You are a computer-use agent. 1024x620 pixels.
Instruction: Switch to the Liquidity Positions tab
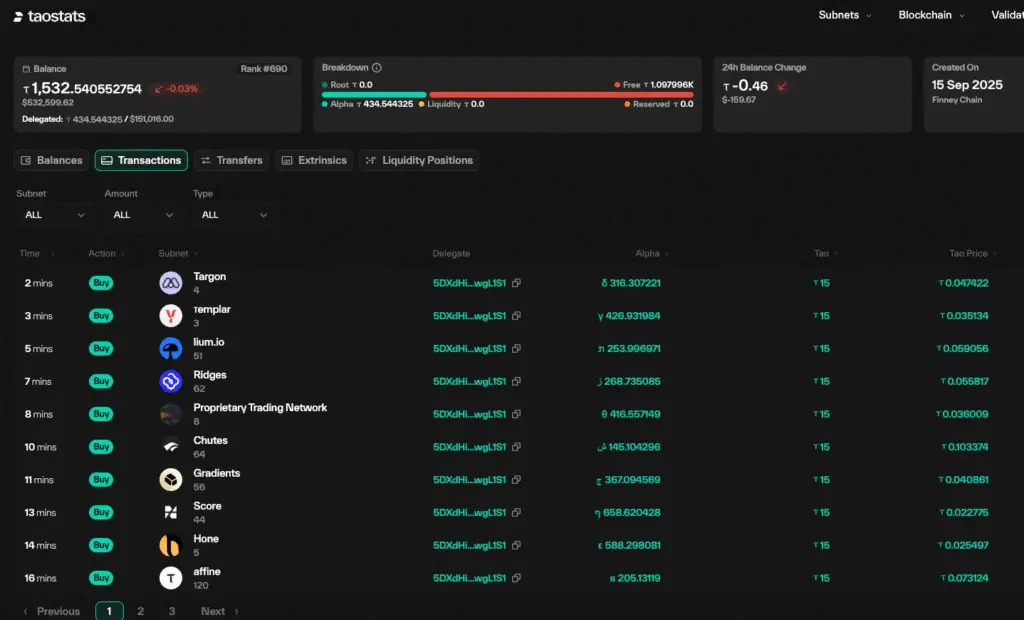419,160
